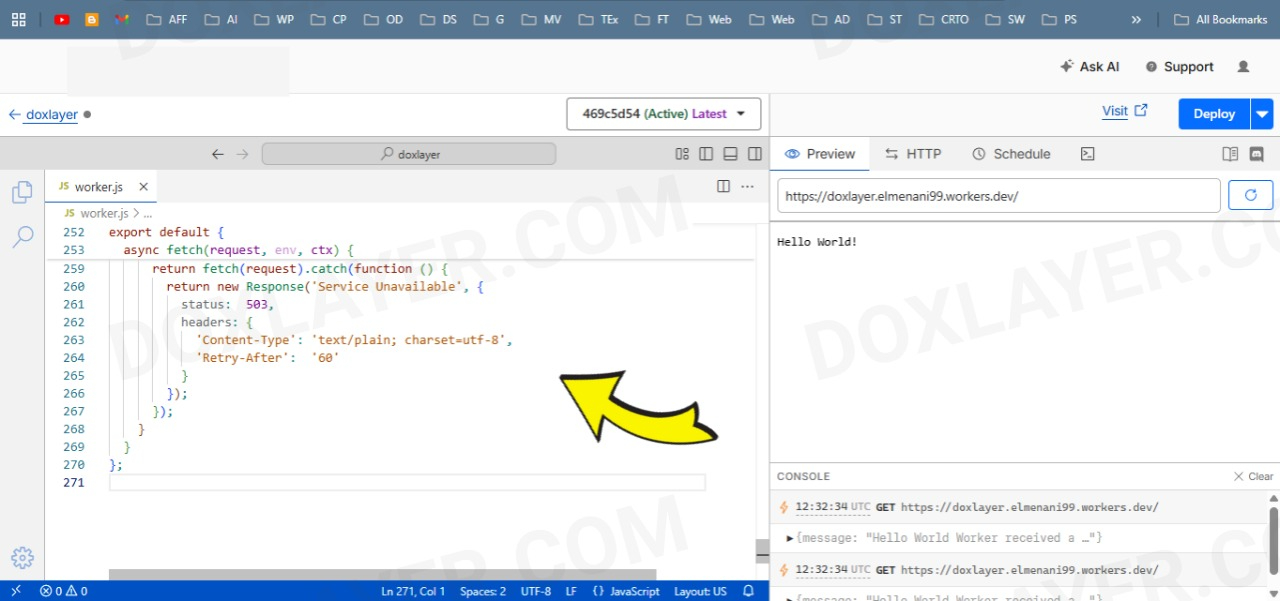Go forward with the editor navigation arrow
This screenshot has width=1280, height=601.
pos(241,154)
